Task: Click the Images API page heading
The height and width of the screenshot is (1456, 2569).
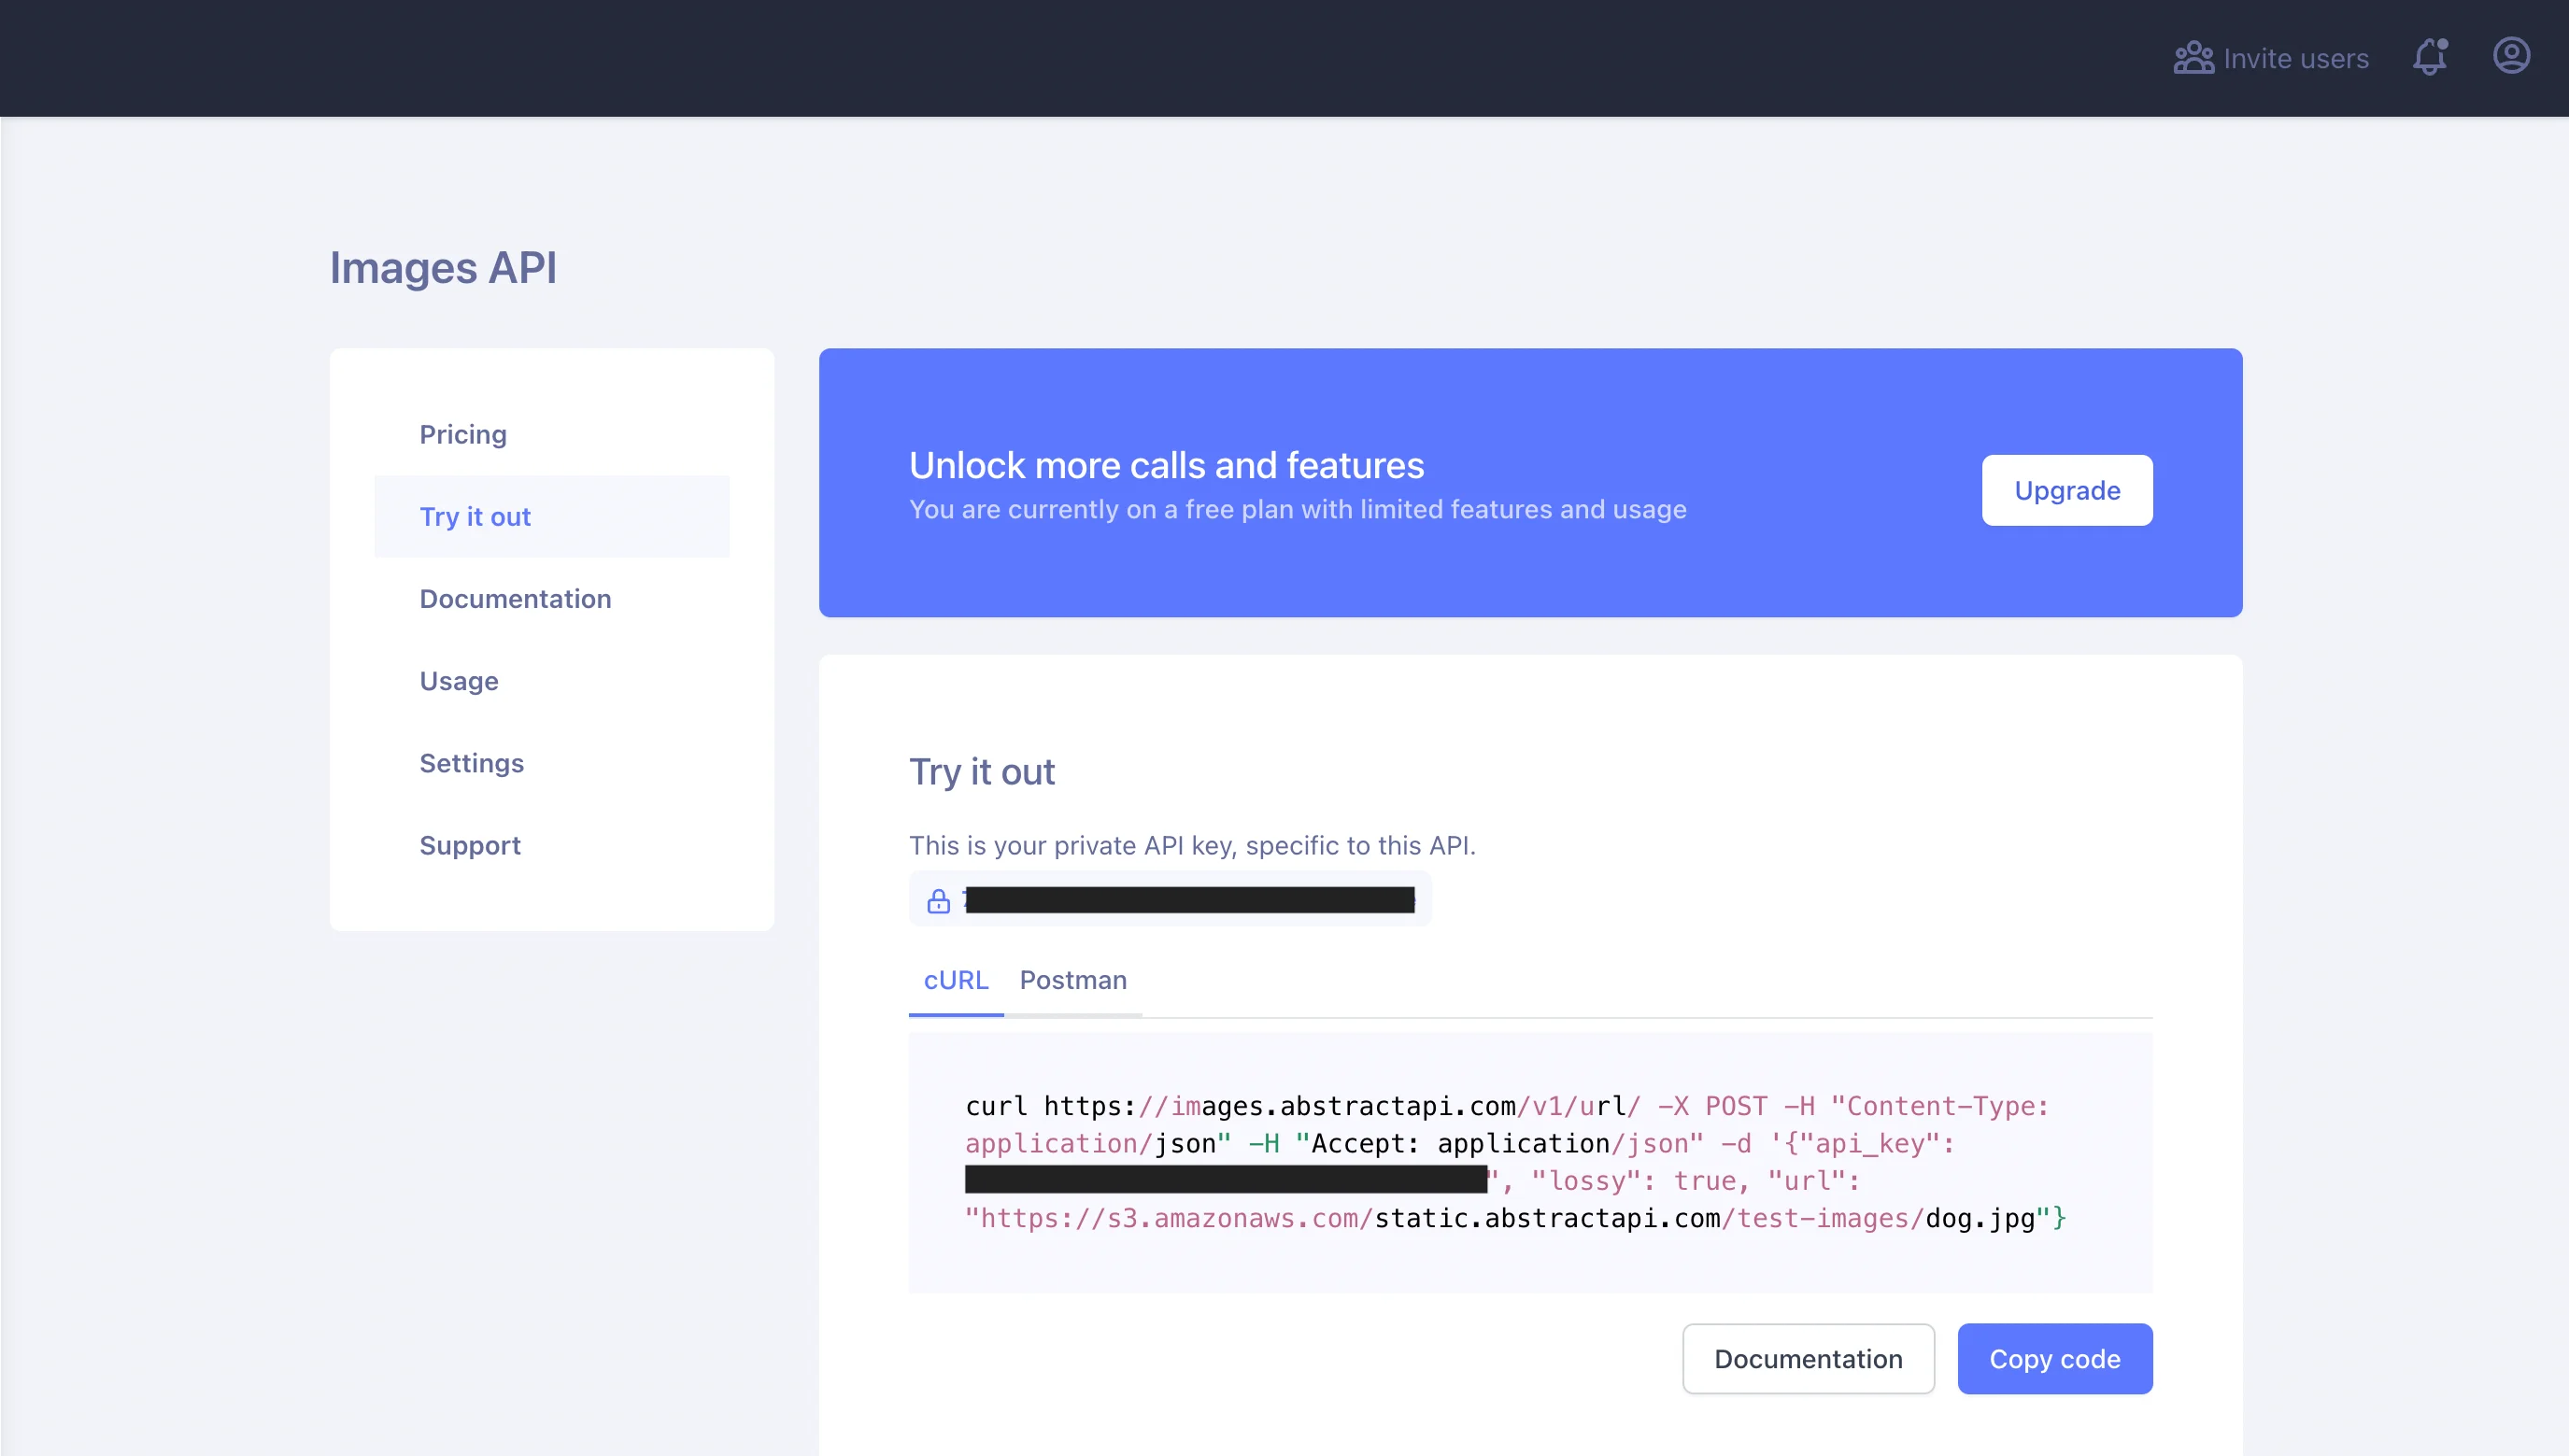Action: pos(443,267)
